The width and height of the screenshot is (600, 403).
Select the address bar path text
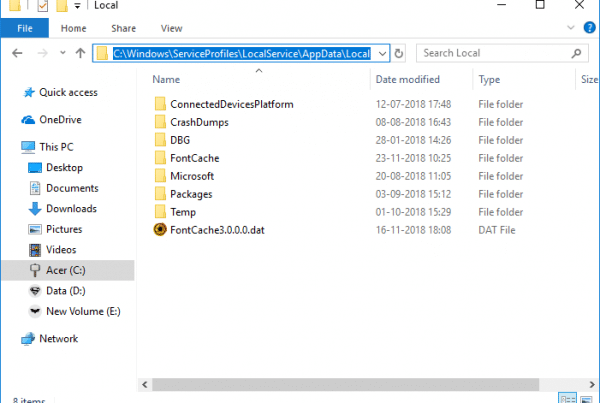pyautogui.click(x=241, y=53)
